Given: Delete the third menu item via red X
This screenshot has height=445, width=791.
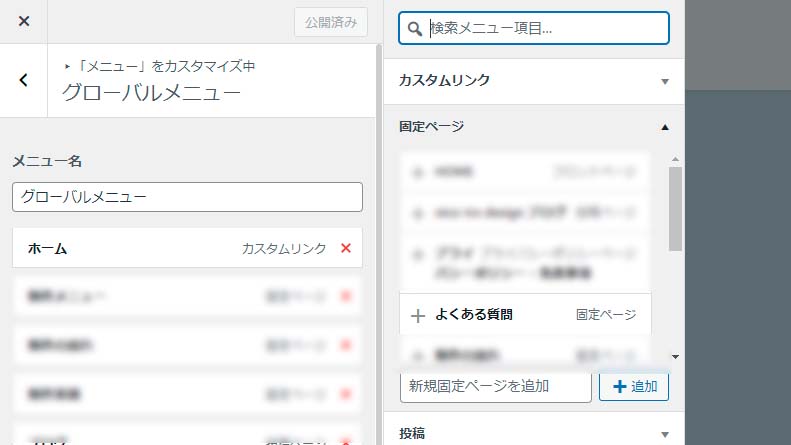Looking at the screenshot, I should tap(346, 345).
